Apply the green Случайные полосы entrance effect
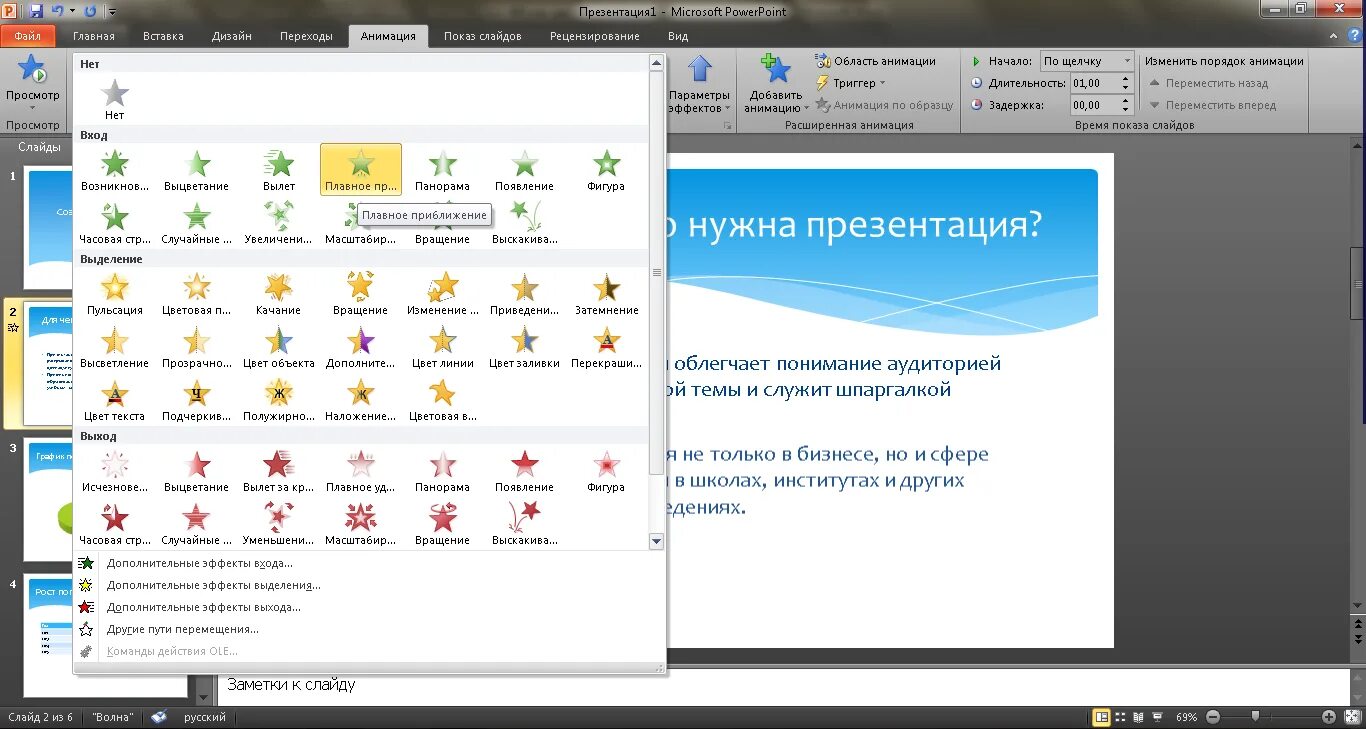1366x729 pixels. coord(197,223)
